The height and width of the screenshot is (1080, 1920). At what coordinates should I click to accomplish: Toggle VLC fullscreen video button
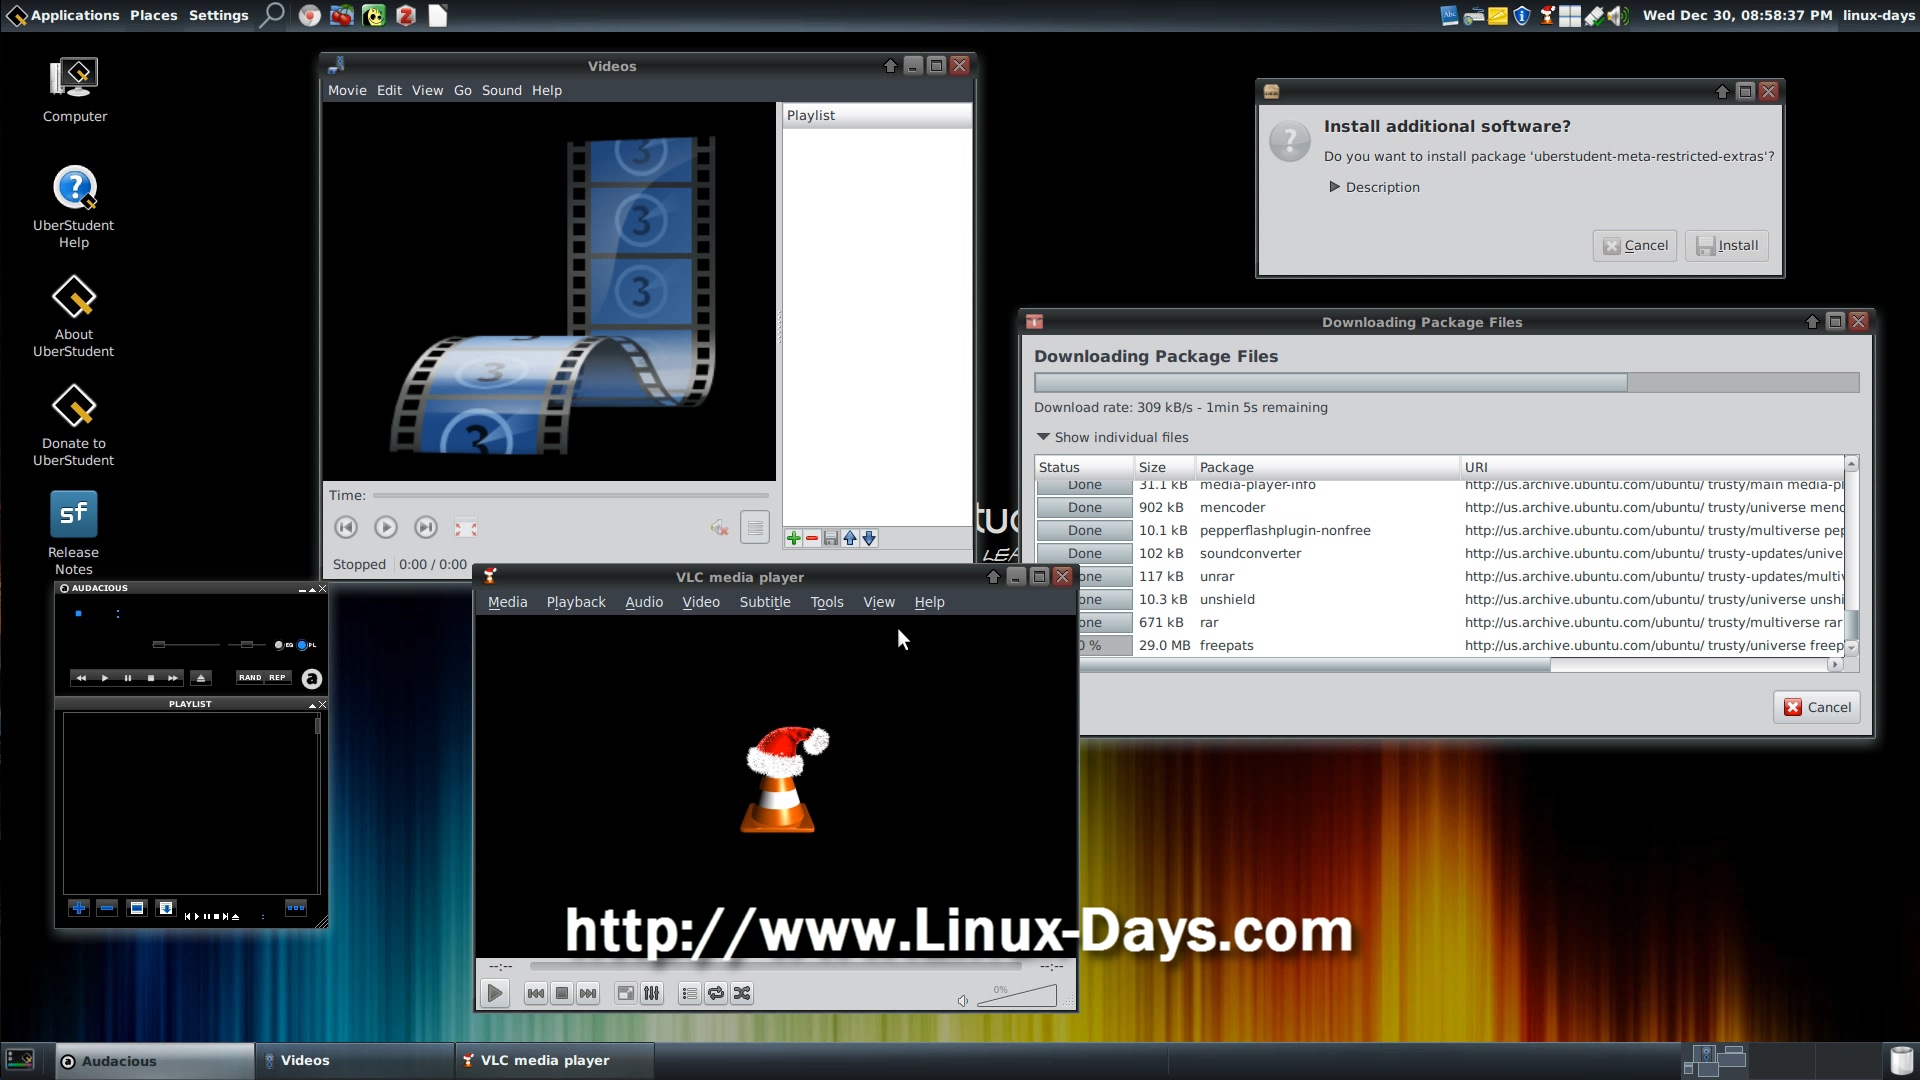coord(625,993)
